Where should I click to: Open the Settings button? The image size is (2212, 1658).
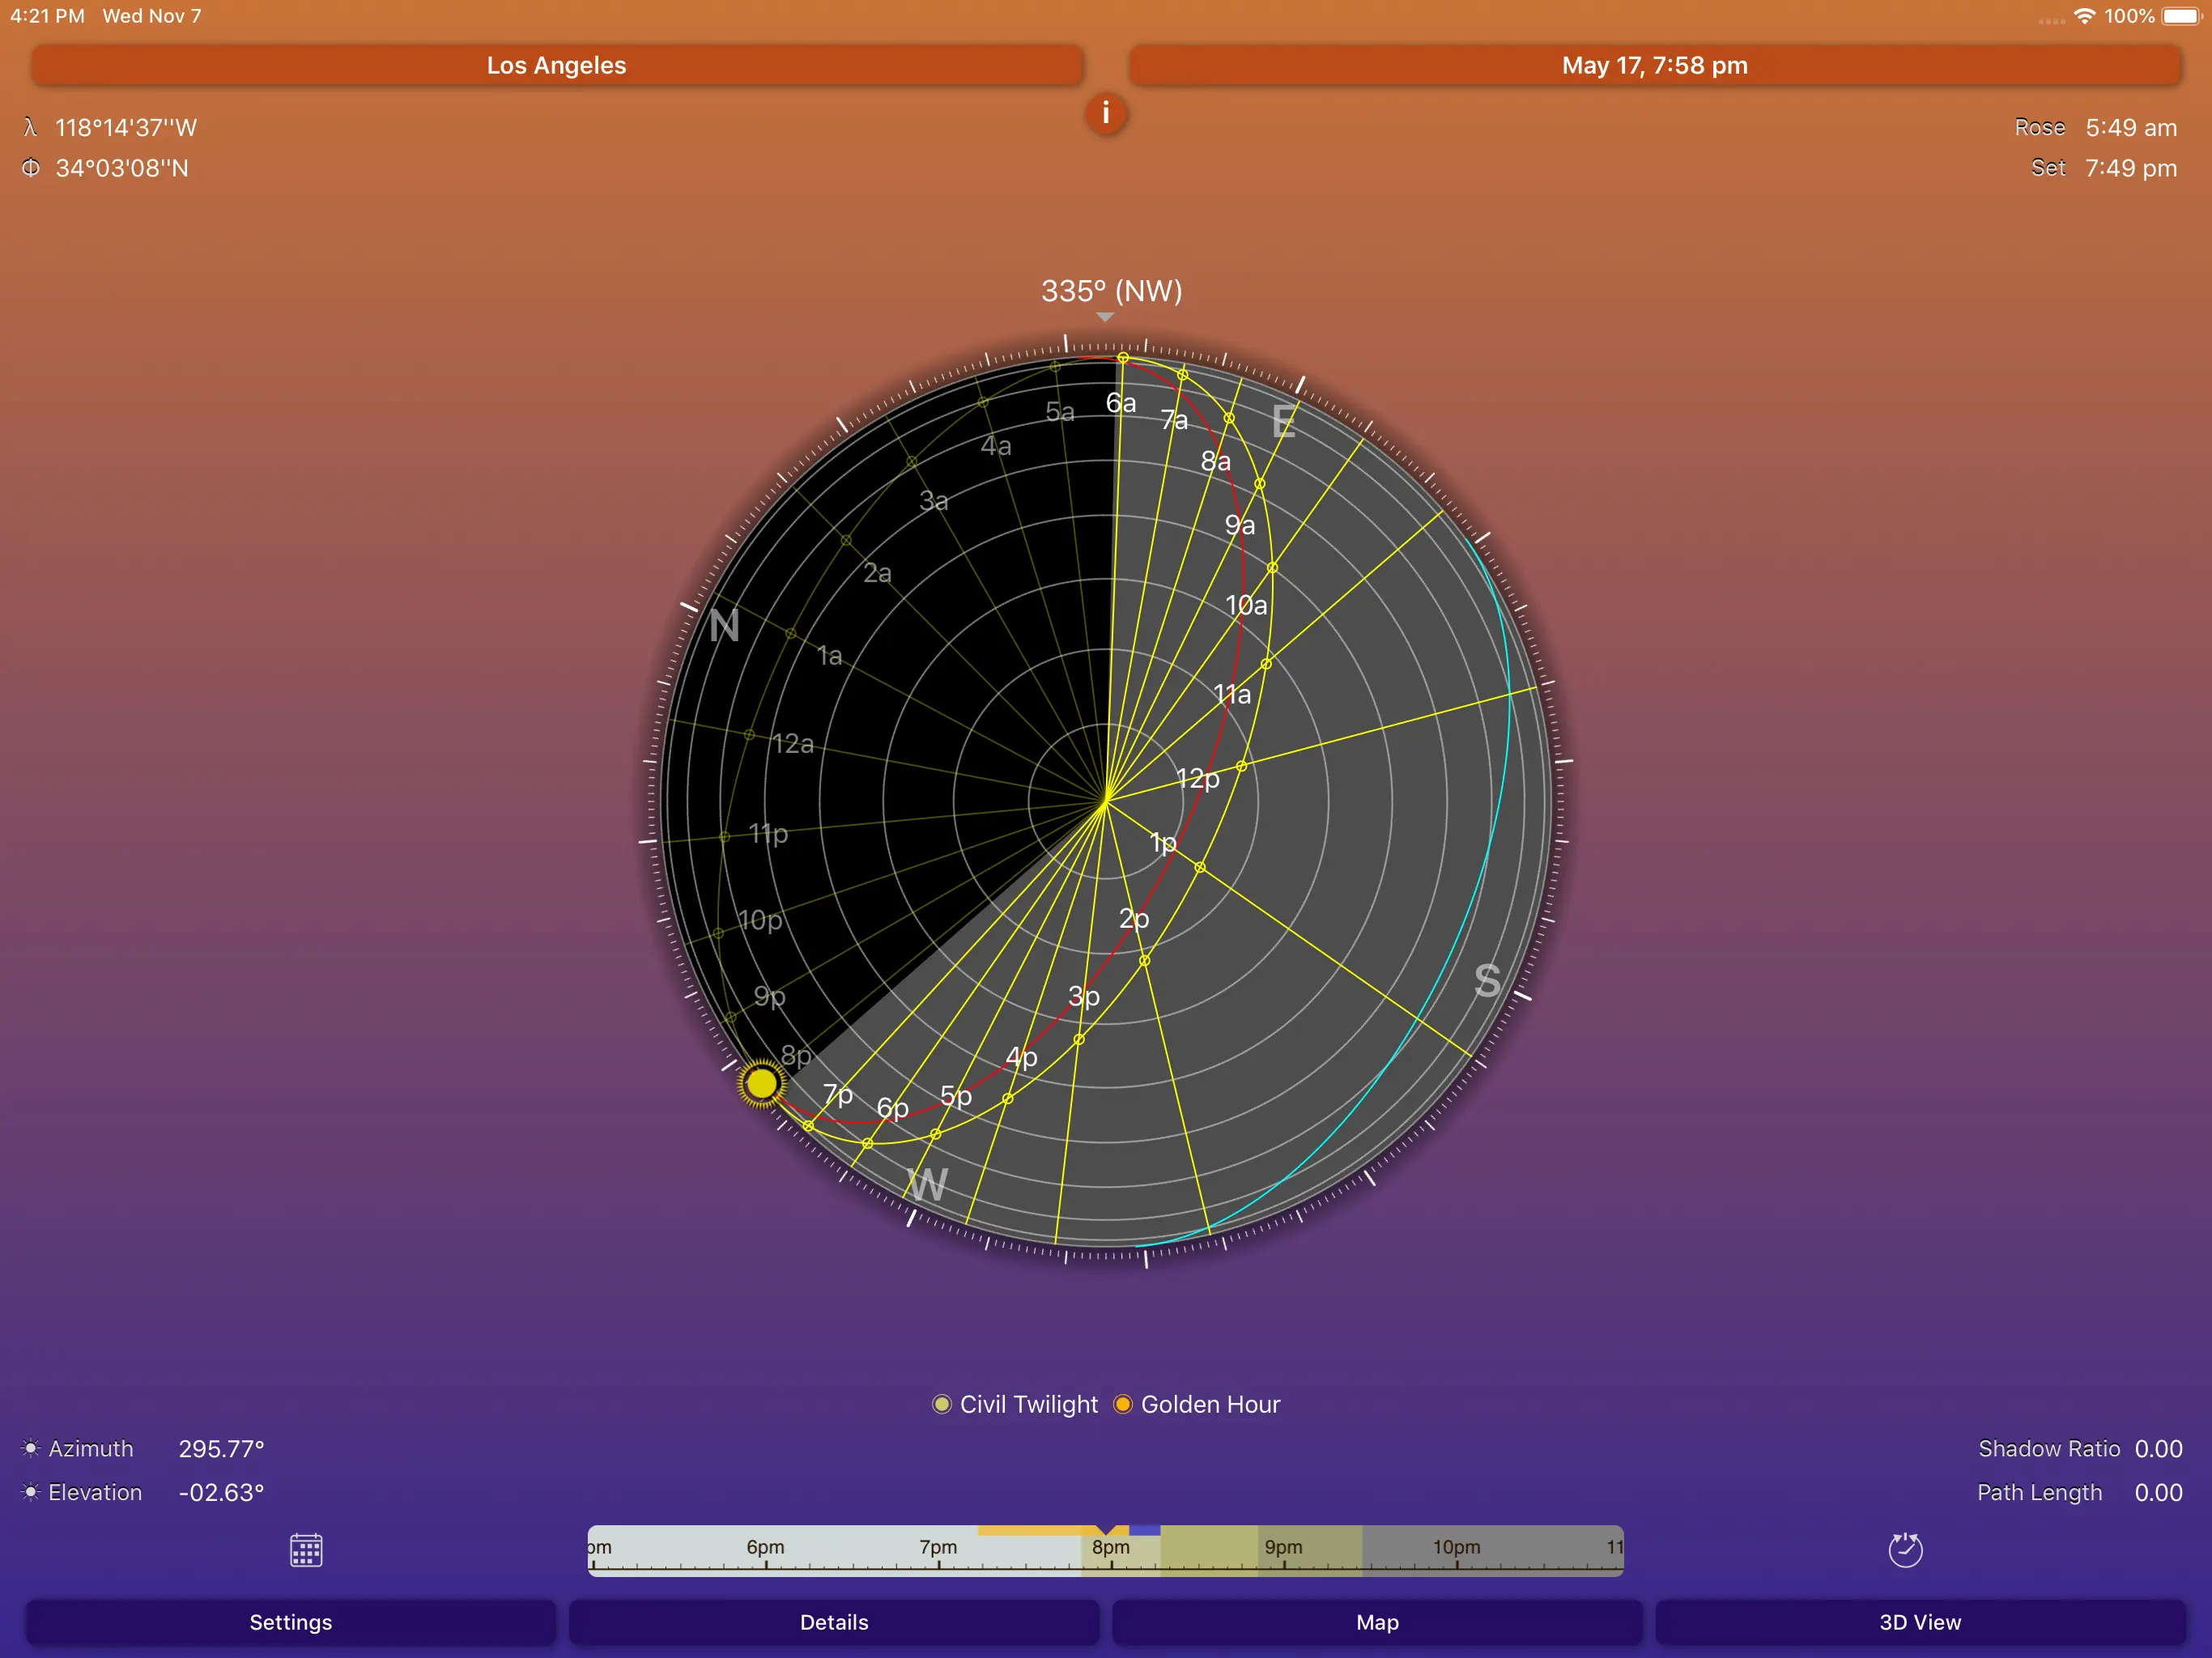[290, 1622]
